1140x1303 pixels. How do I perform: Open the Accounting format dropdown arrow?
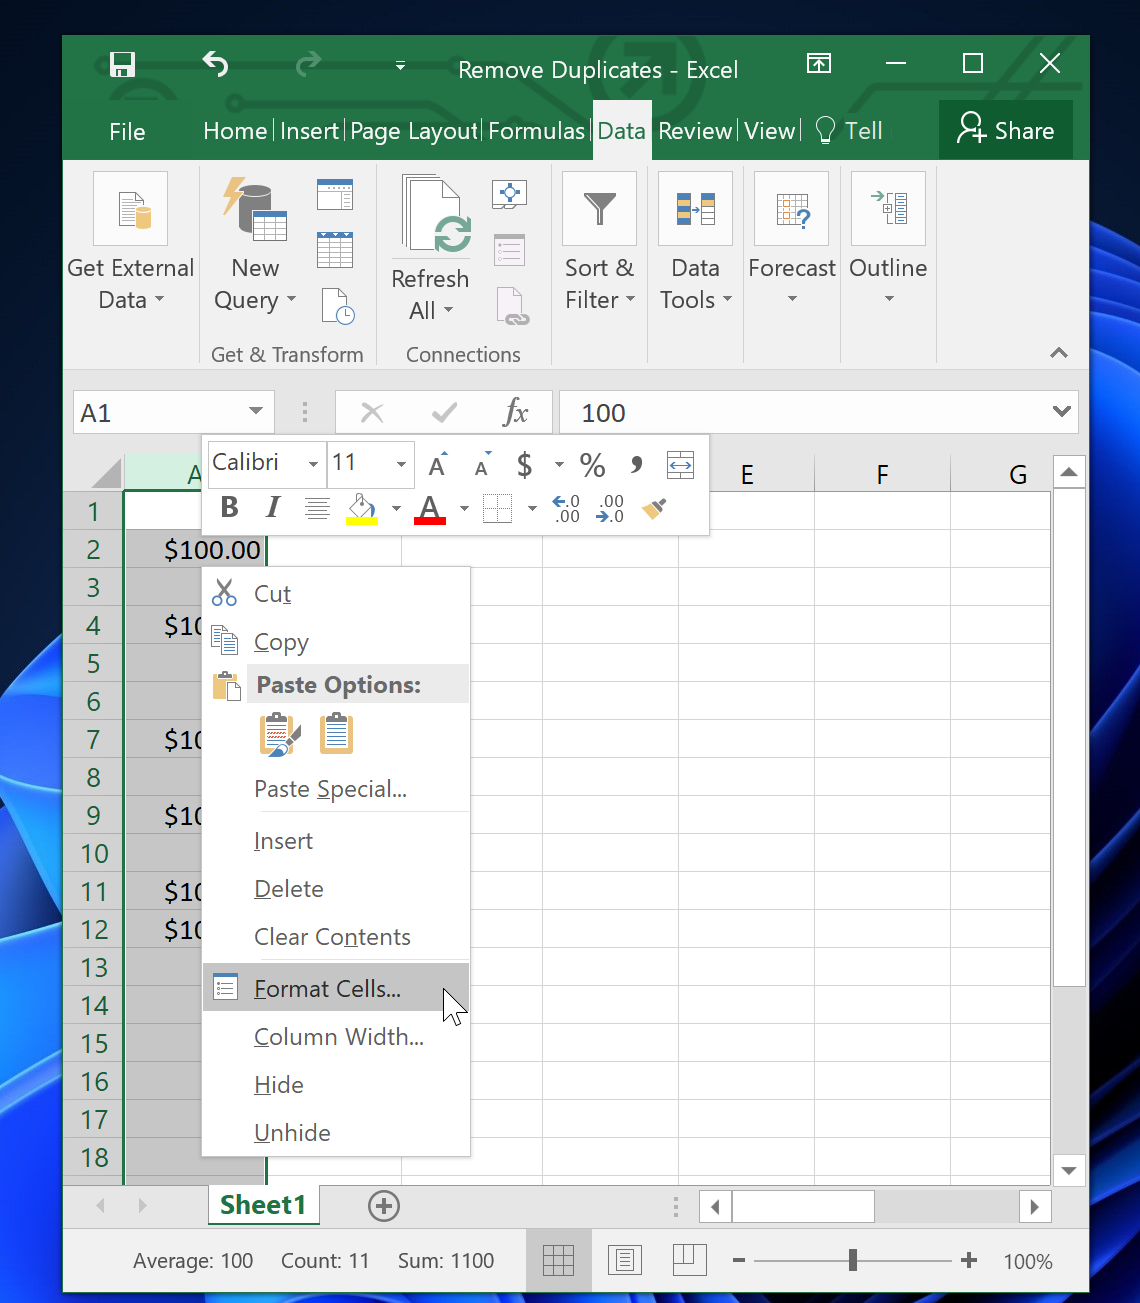[559, 464]
